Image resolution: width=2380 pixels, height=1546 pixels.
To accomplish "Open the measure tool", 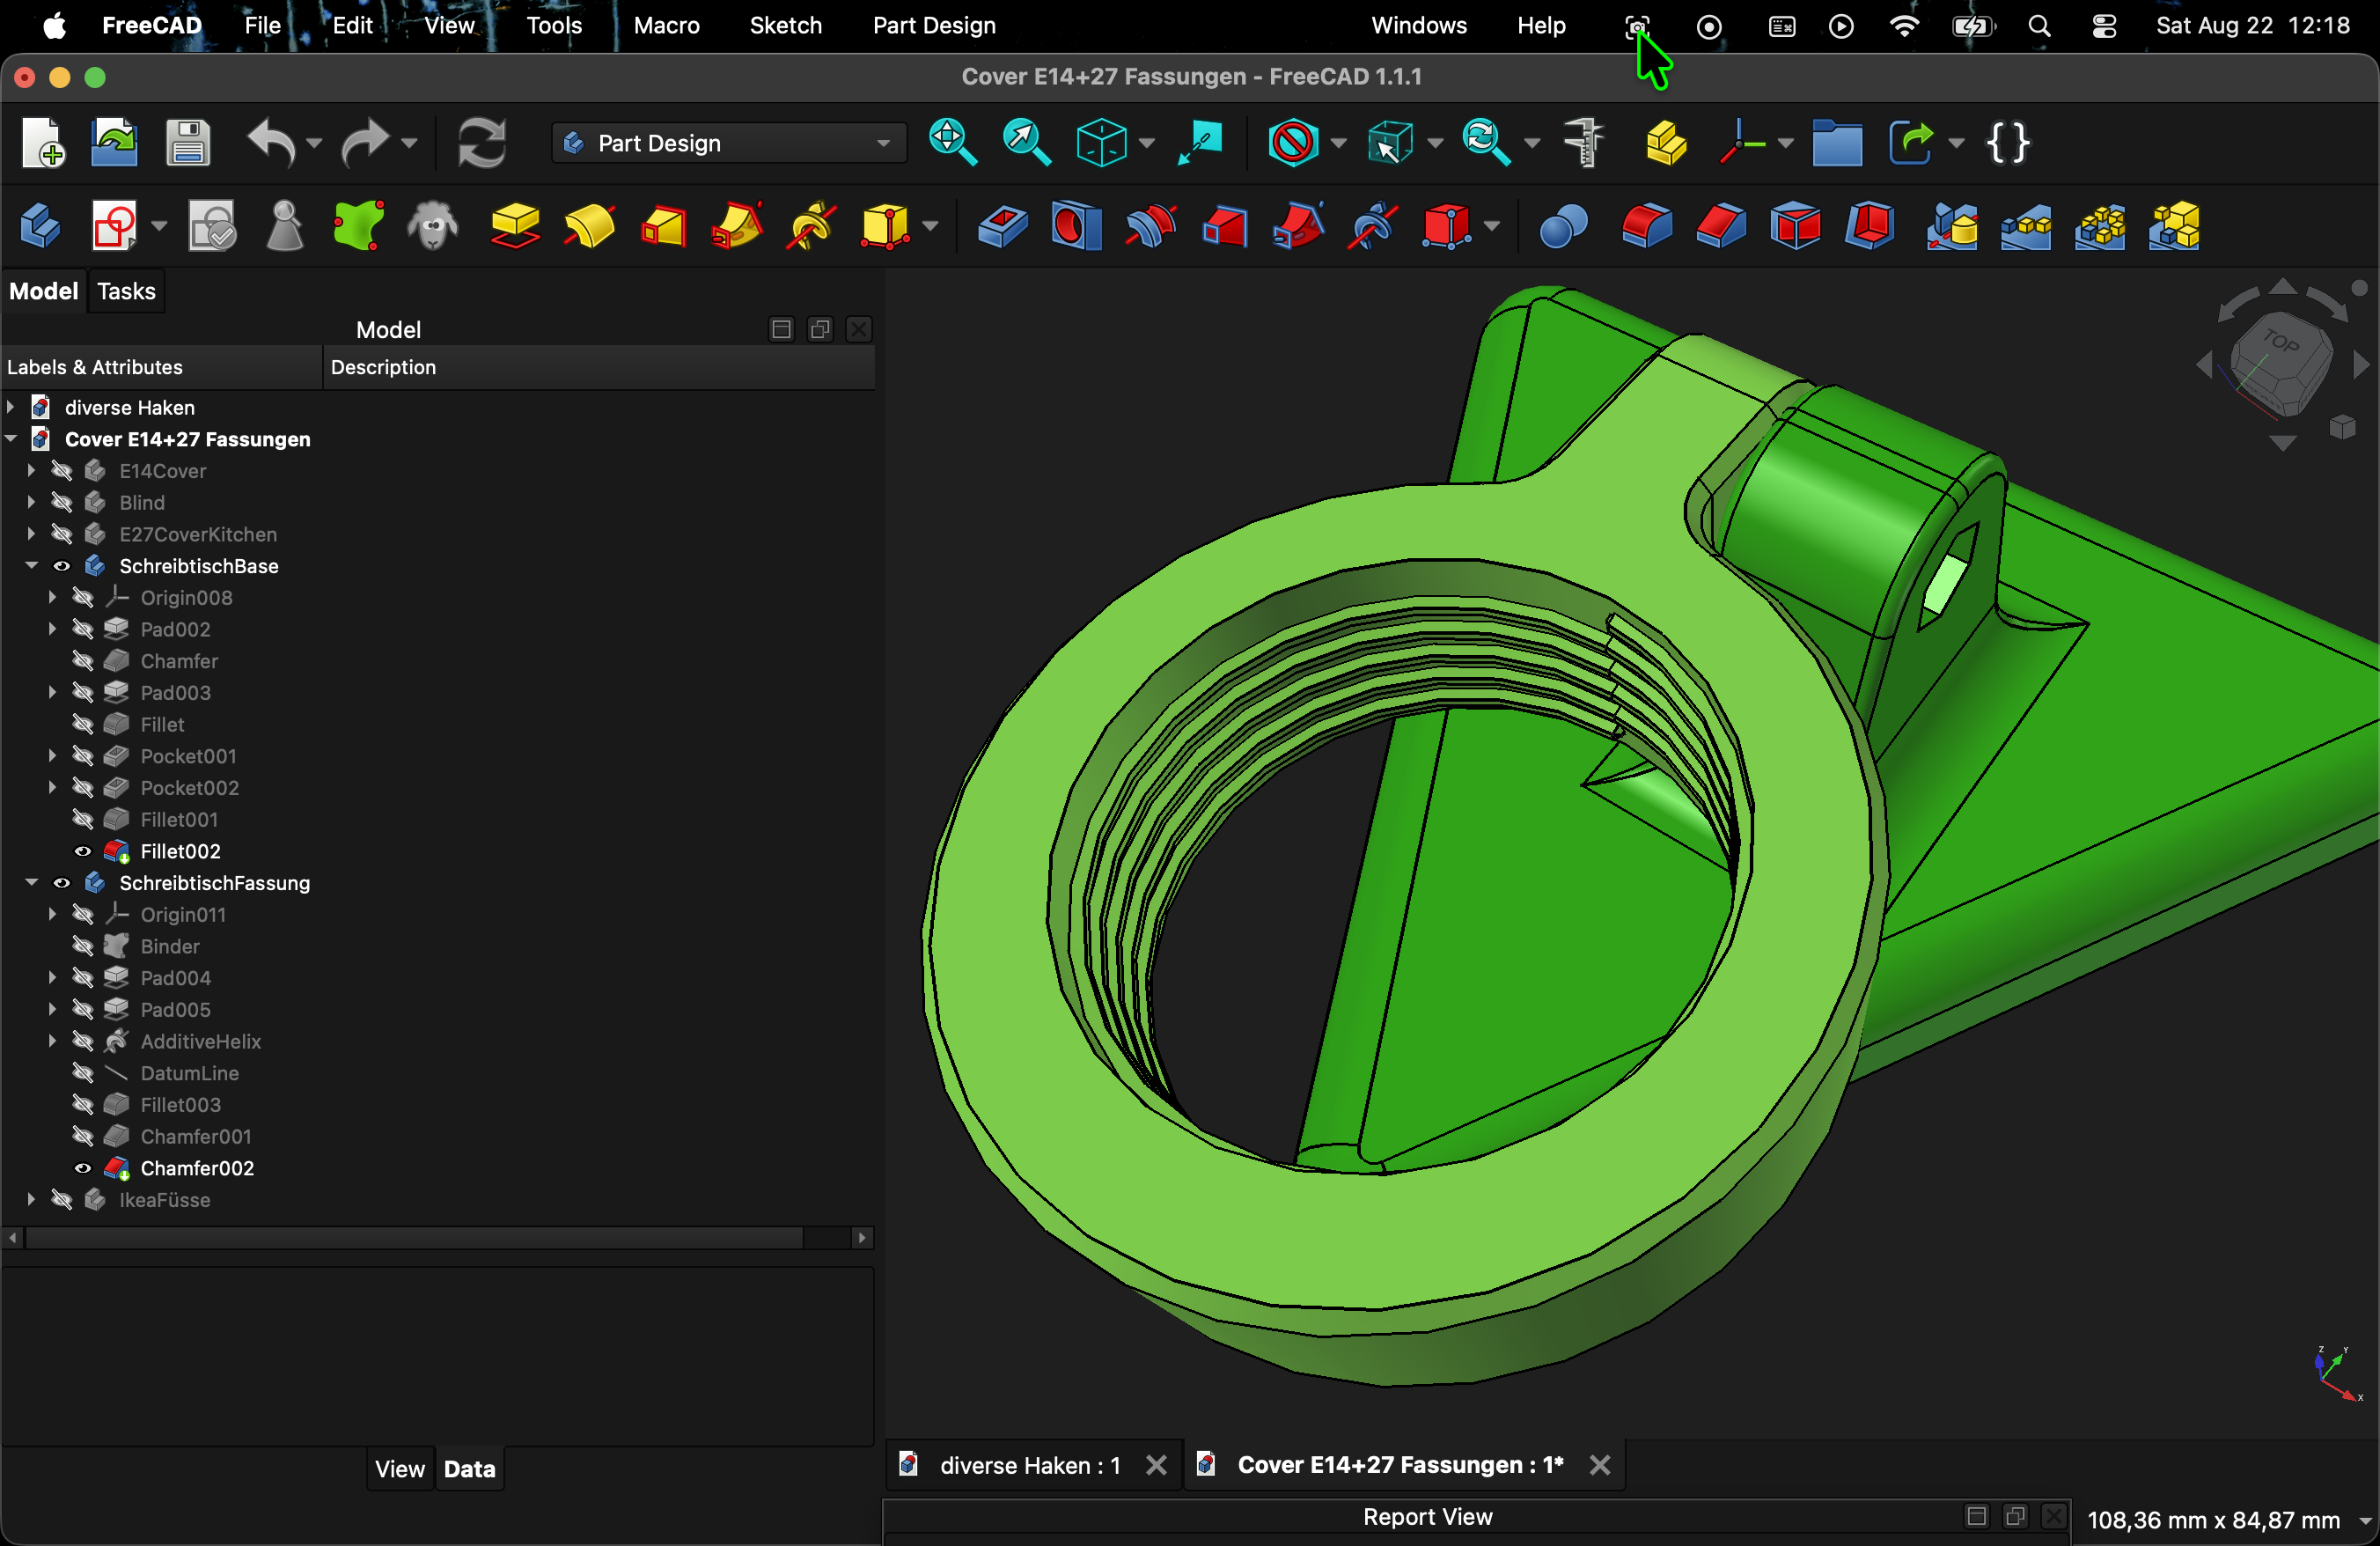I will click(1583, 143).
